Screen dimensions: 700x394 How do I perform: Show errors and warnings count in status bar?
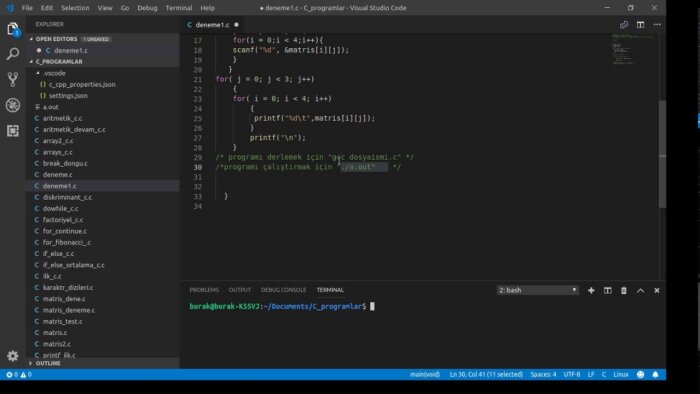point(19,374)
